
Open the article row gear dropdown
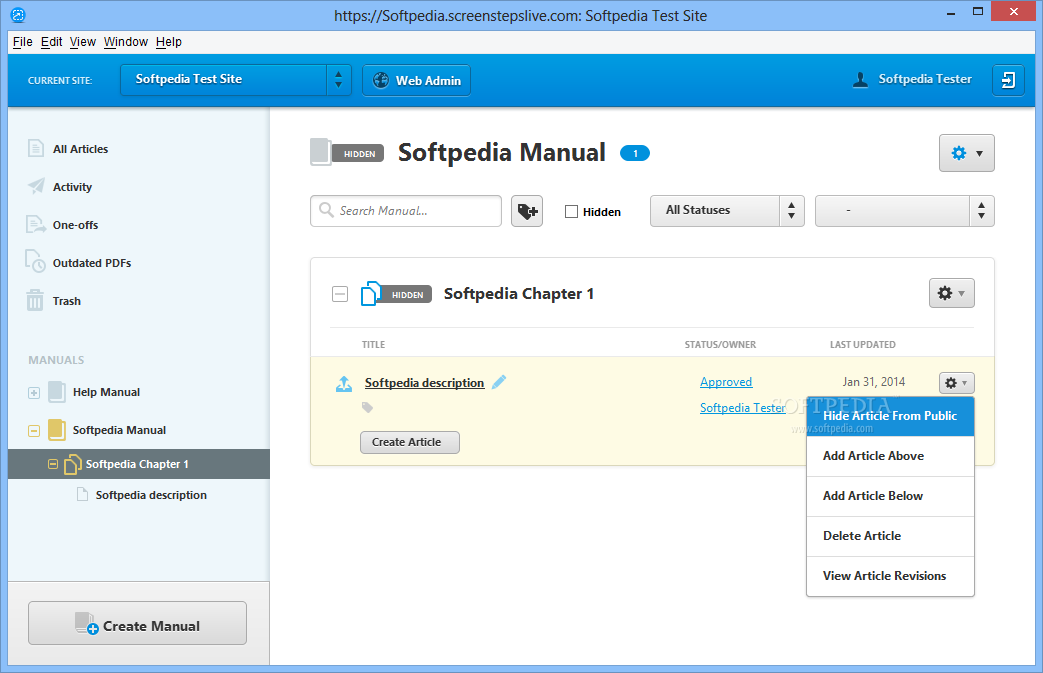957,383
